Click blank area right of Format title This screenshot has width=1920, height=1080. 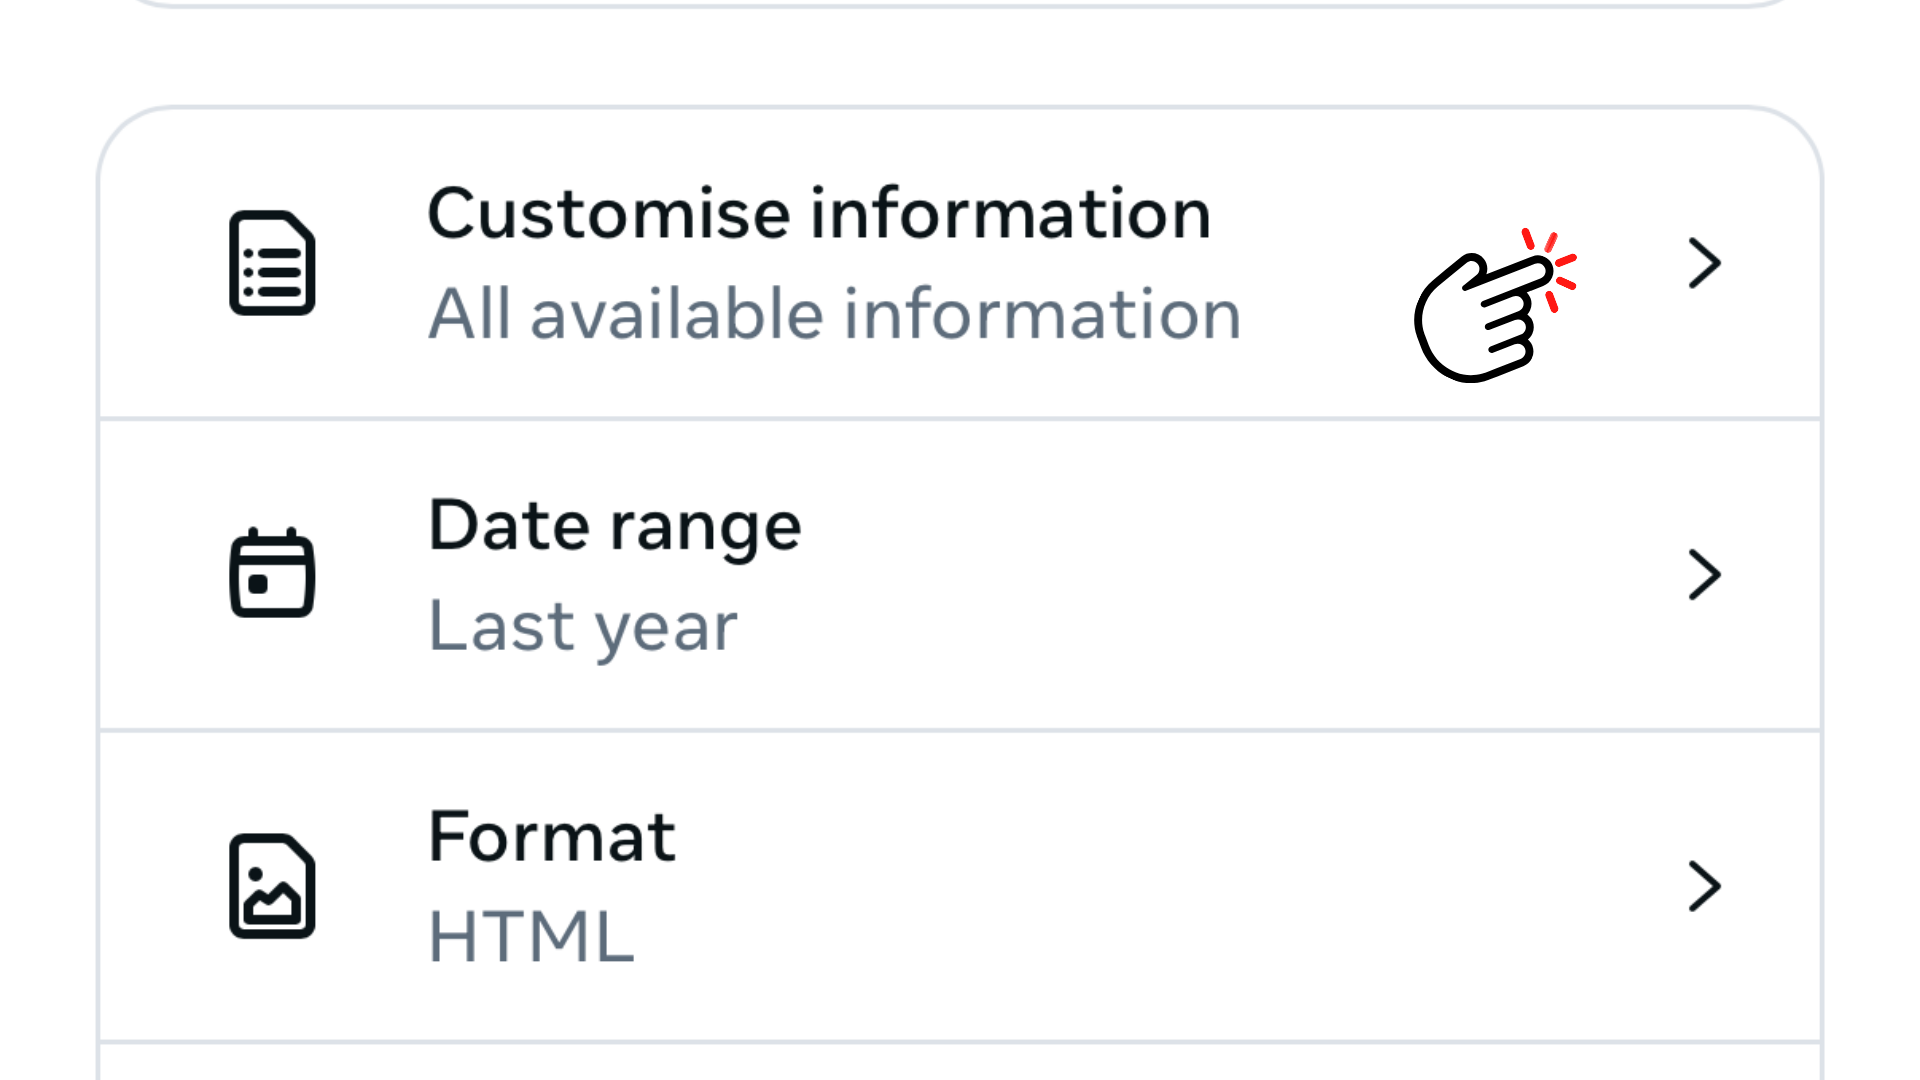tap(1150, 837)
